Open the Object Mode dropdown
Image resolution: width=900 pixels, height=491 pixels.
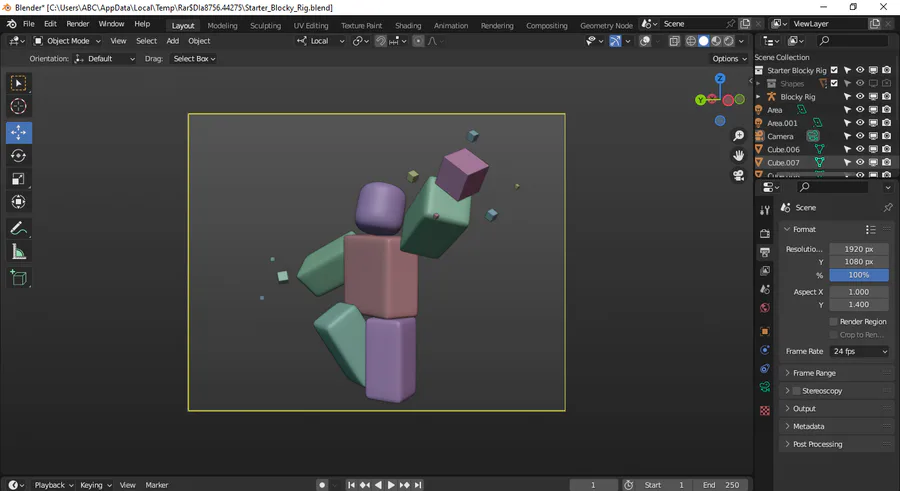[x=67, y=41]
